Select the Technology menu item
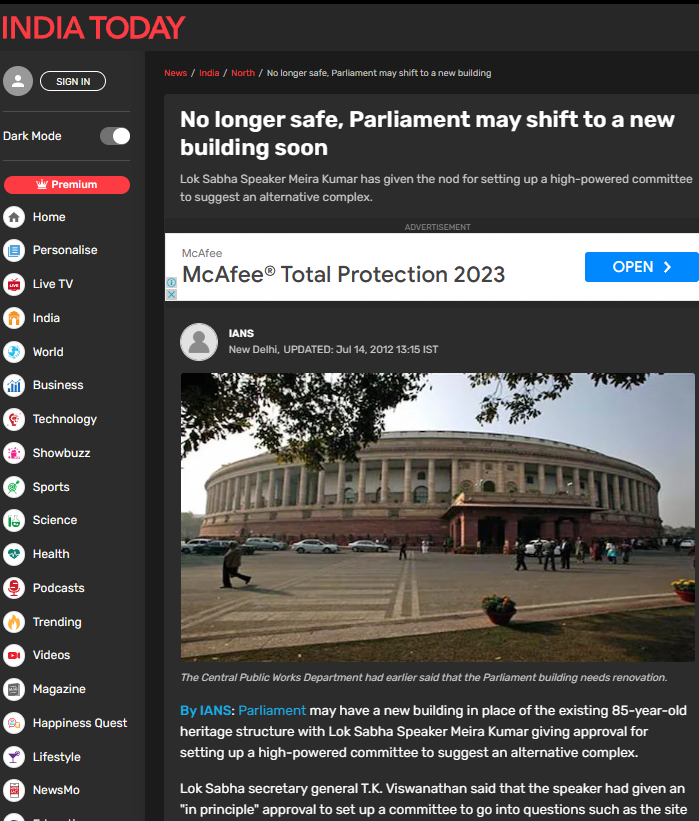The height and width of the screenshot is (821, 699). coord(64,419)
